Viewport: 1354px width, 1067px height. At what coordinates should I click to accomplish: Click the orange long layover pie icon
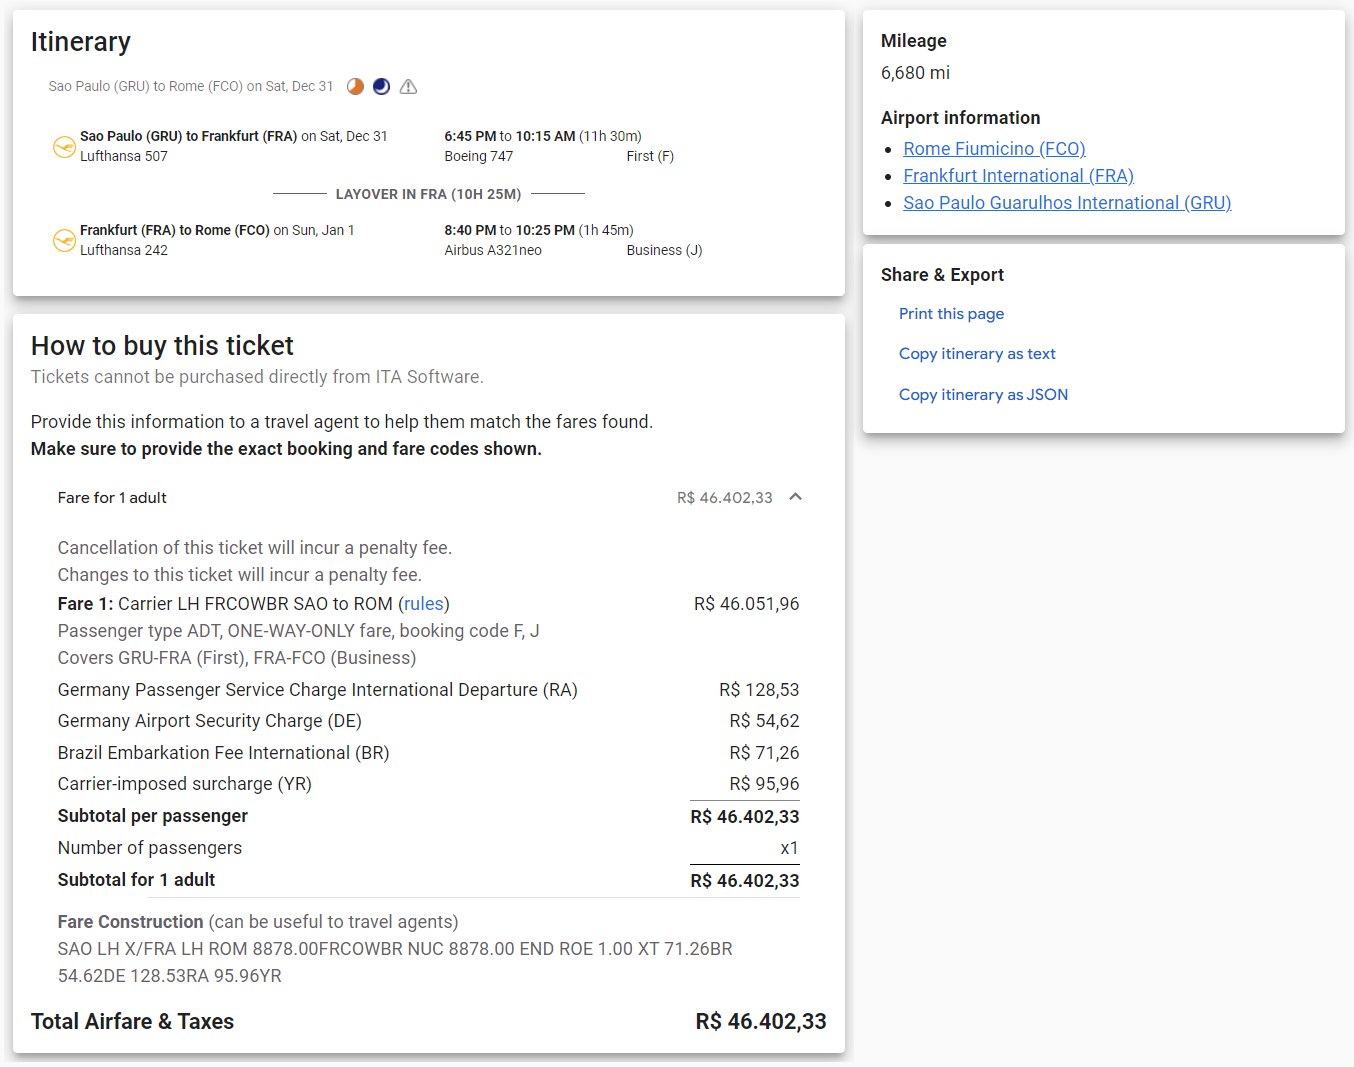pos(355,87)
